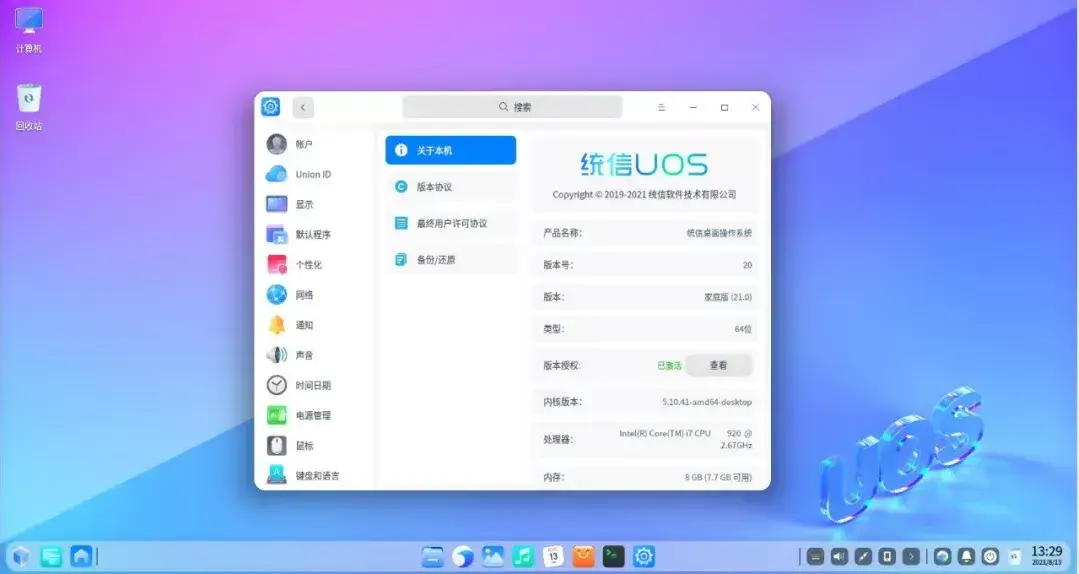Open the Union ID cloud settings
Viewport: 1079px width, 574px height.
point(299,174)
